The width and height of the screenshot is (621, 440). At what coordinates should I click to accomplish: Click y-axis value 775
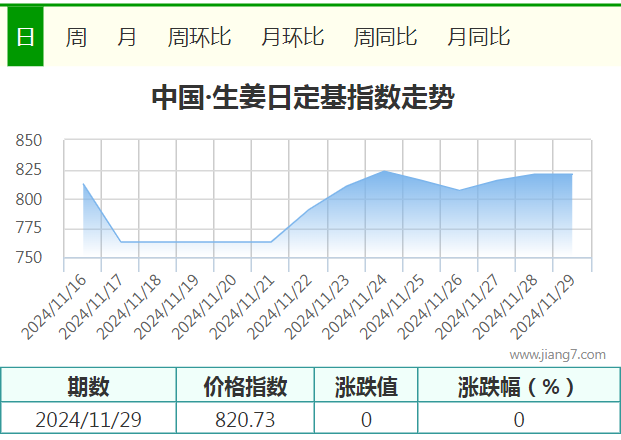[x=29, y=228]
